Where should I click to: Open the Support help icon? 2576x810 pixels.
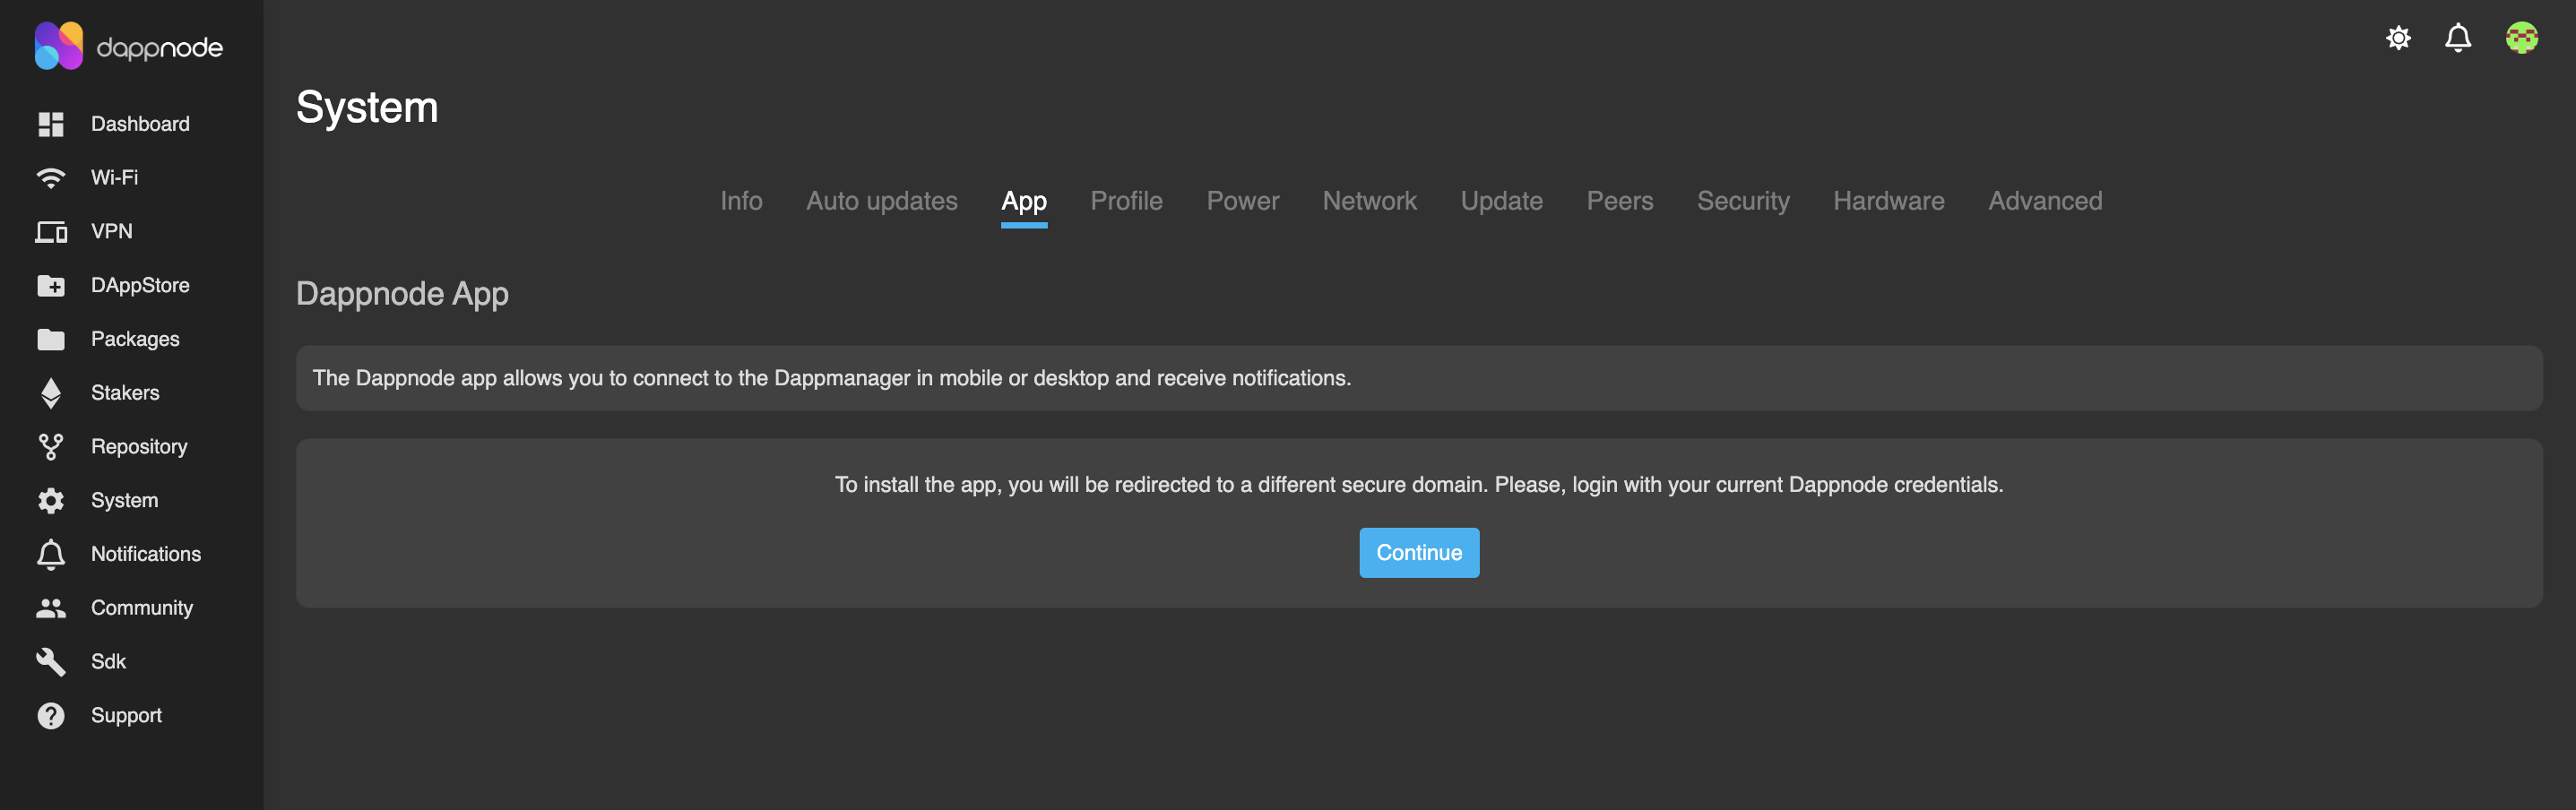[x=51, y=716]
